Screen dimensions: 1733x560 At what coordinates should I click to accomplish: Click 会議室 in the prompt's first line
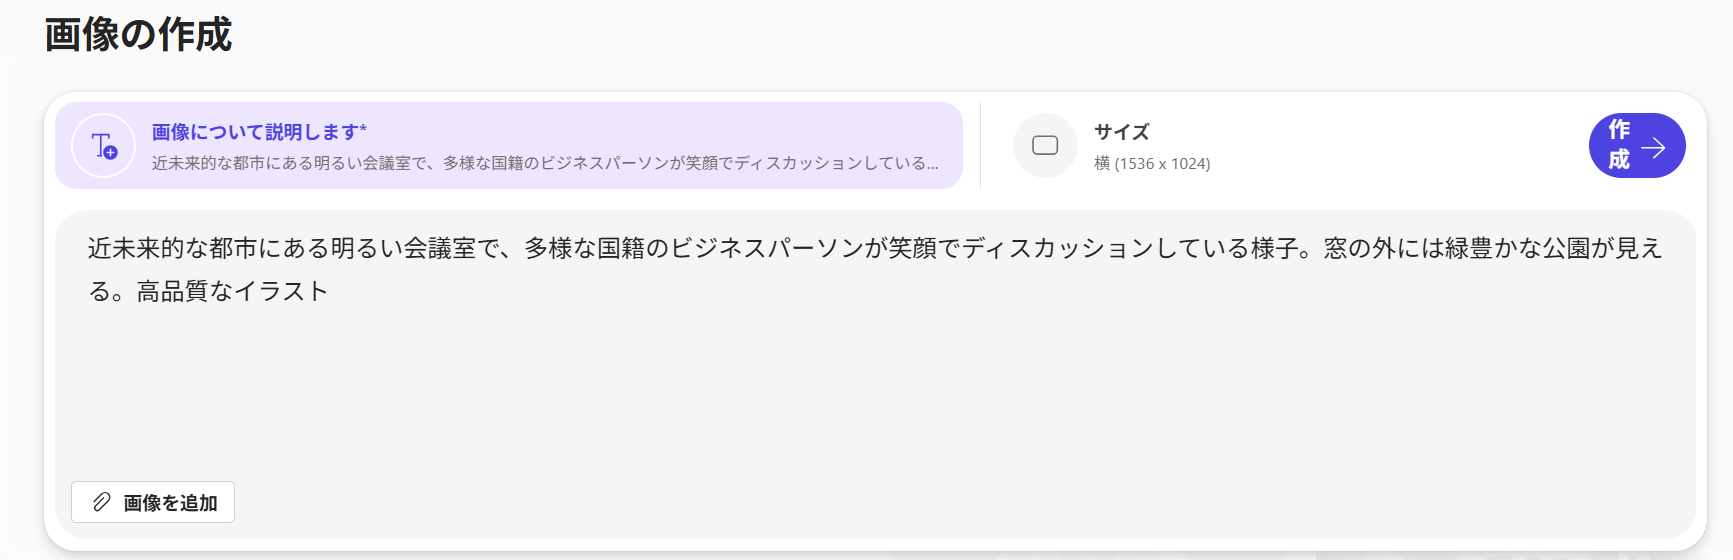coord(440,248)
